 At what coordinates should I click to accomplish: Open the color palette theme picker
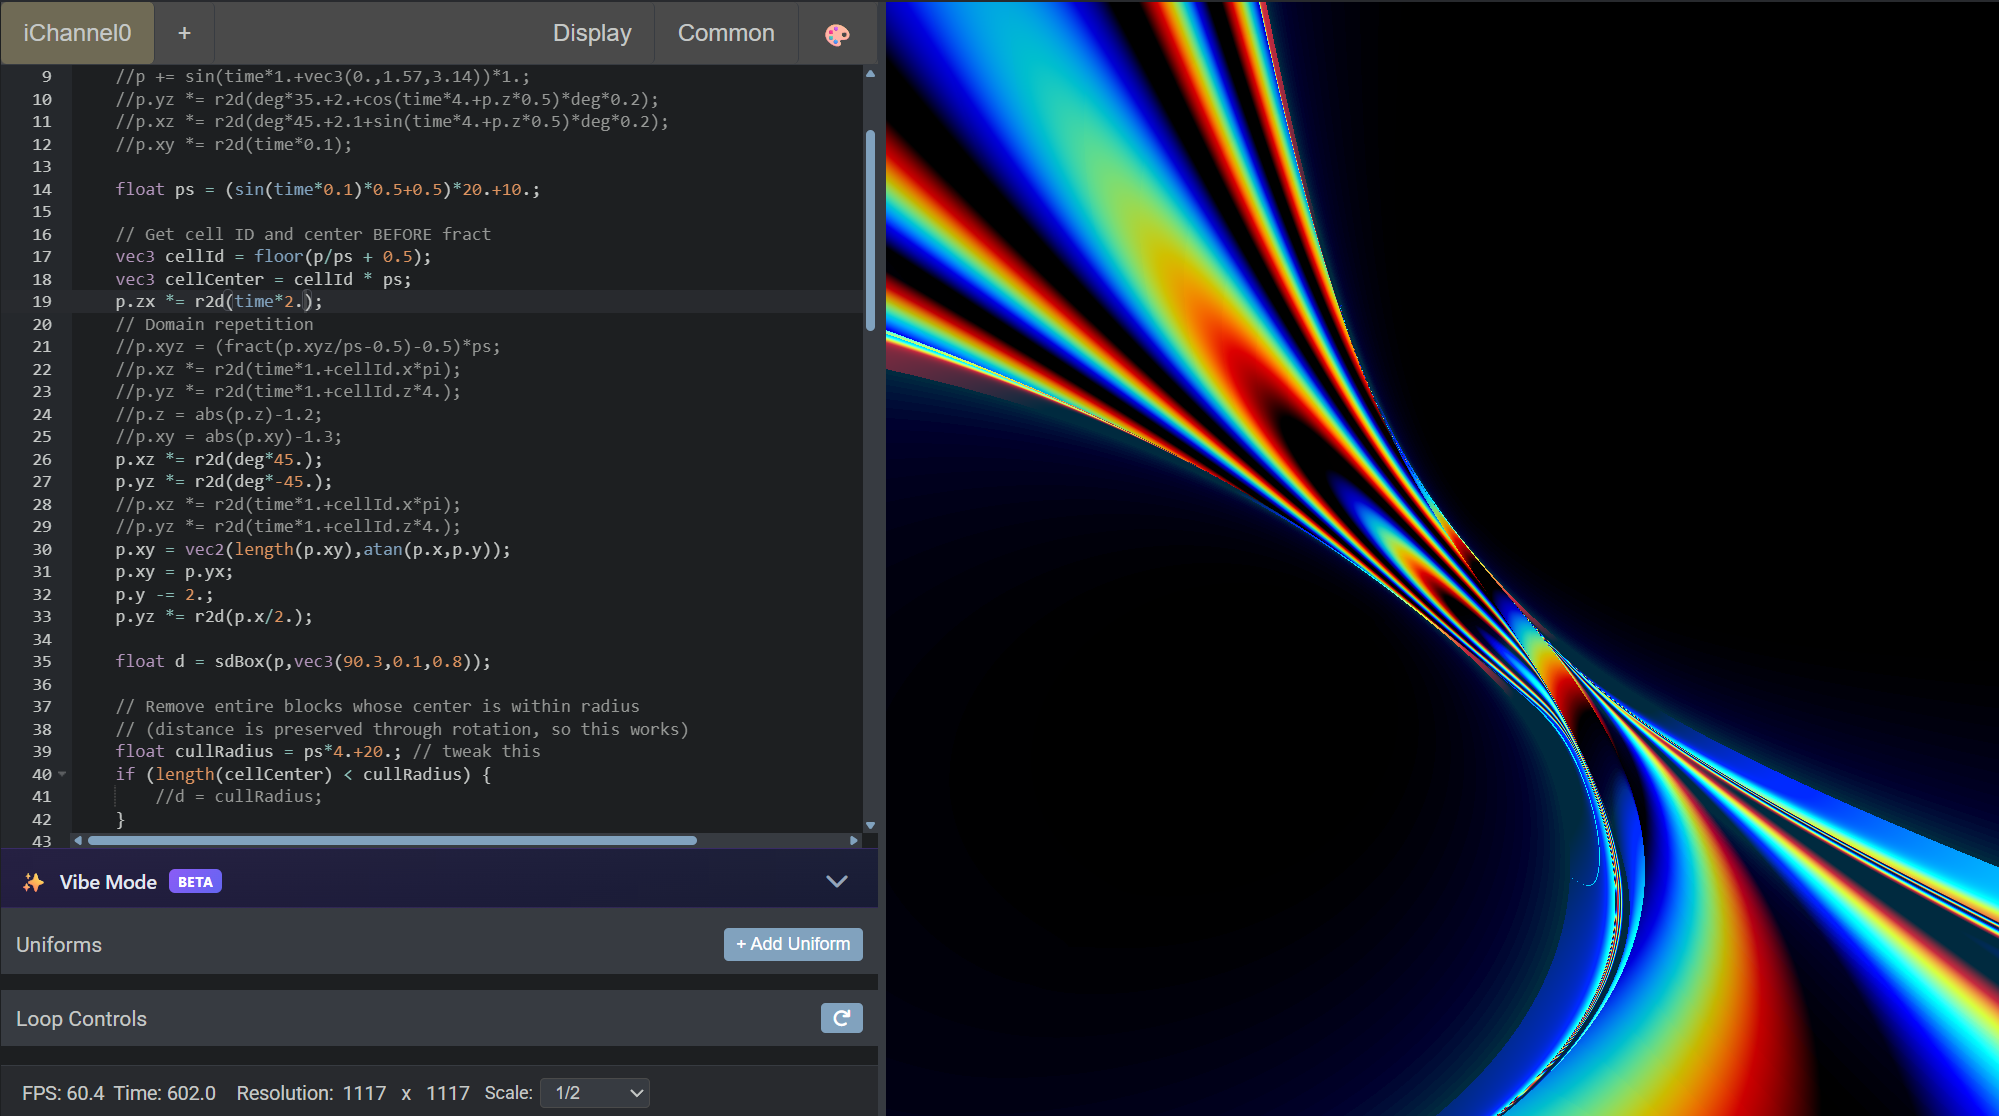tap(838, 33)
